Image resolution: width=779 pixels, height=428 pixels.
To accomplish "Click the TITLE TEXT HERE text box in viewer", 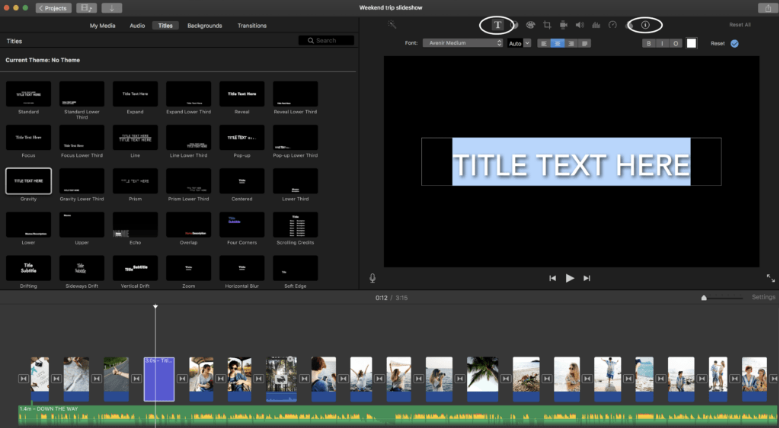I will (571, 162).
